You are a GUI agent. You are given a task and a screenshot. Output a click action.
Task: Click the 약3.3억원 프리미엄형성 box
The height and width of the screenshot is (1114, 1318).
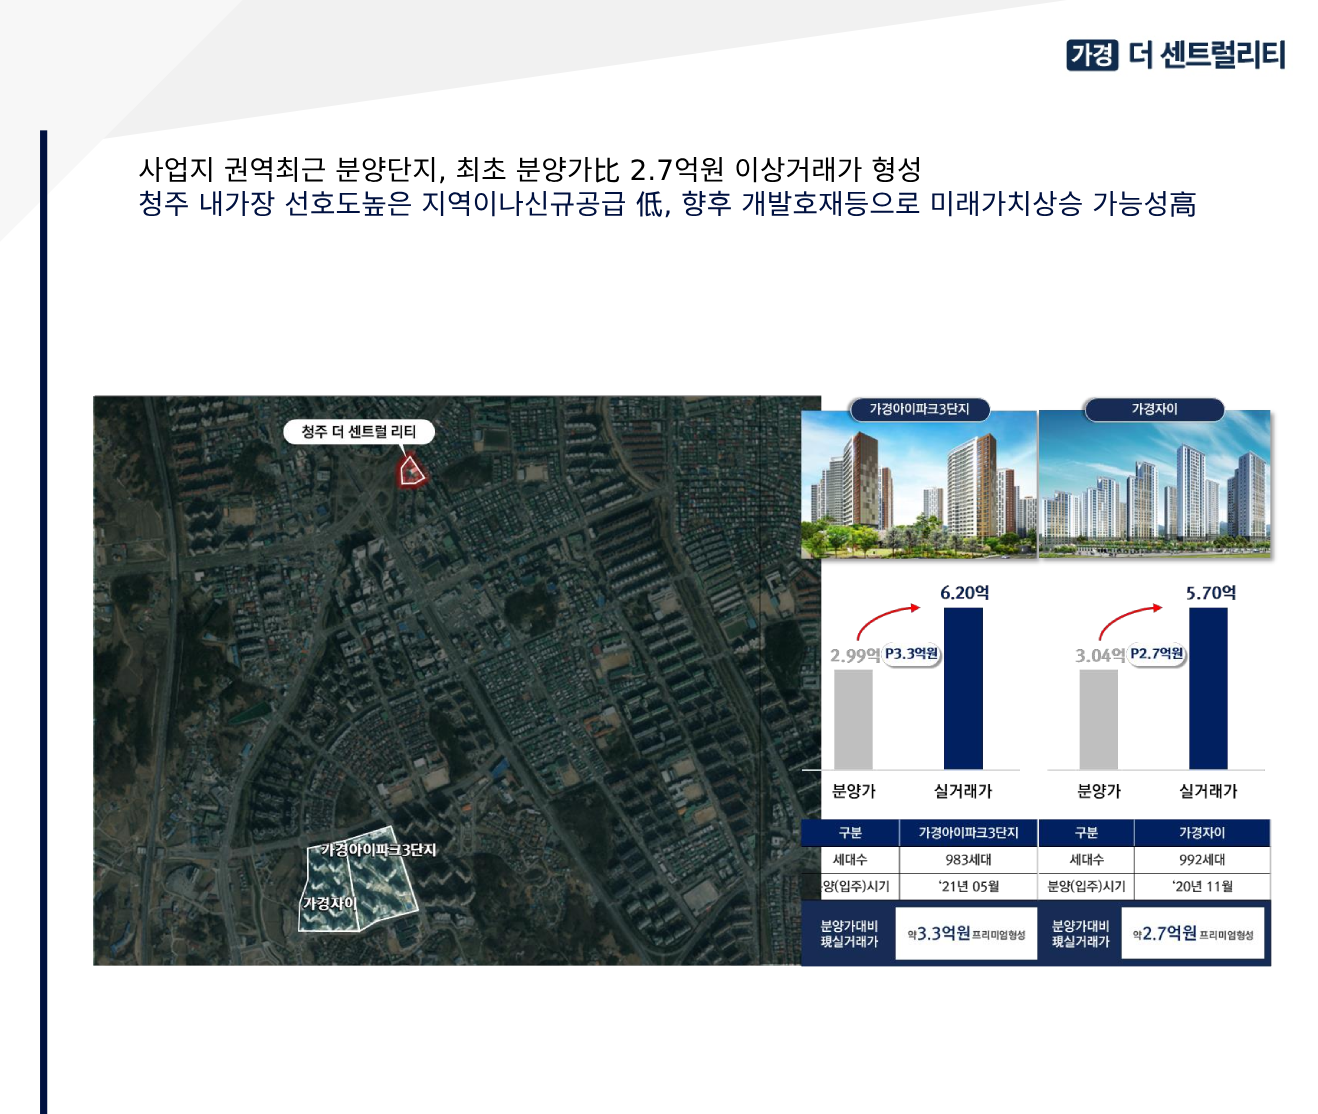coord(966,934)
